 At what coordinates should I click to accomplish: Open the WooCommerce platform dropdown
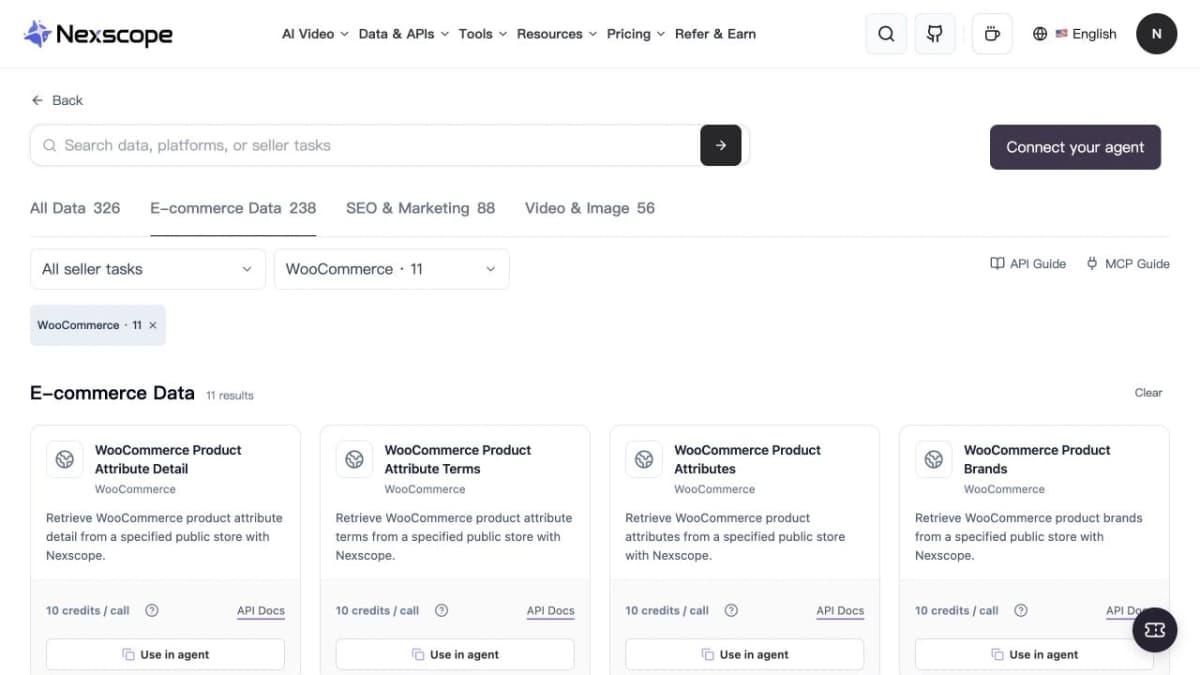point(392,269)
